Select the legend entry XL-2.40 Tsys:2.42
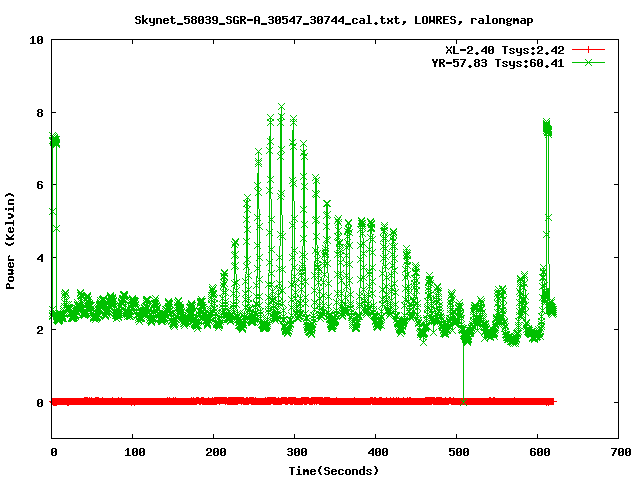 tap(504, 50)
